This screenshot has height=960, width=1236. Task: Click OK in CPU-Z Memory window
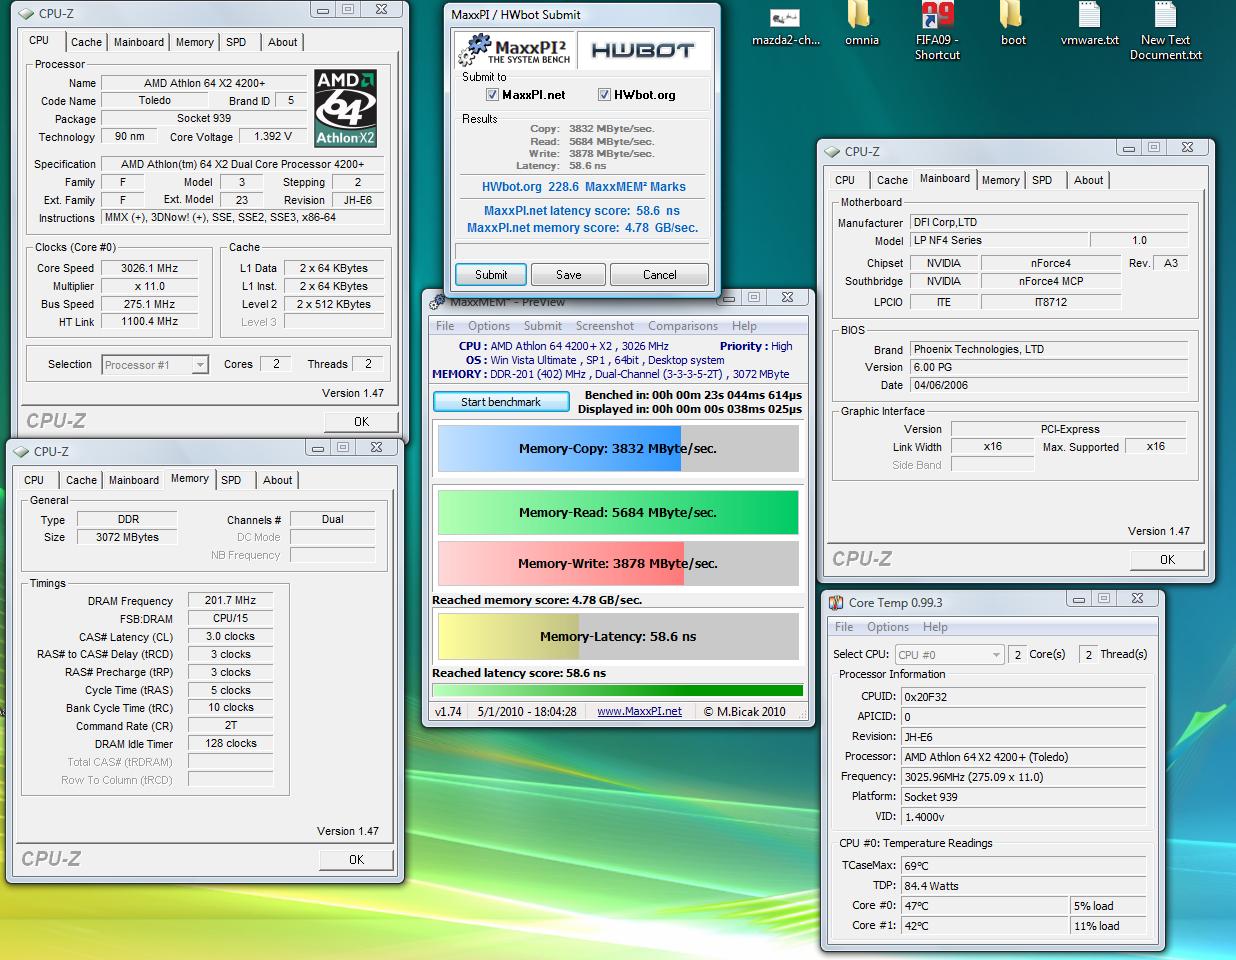pyautogui.click(x=356, y=859)
